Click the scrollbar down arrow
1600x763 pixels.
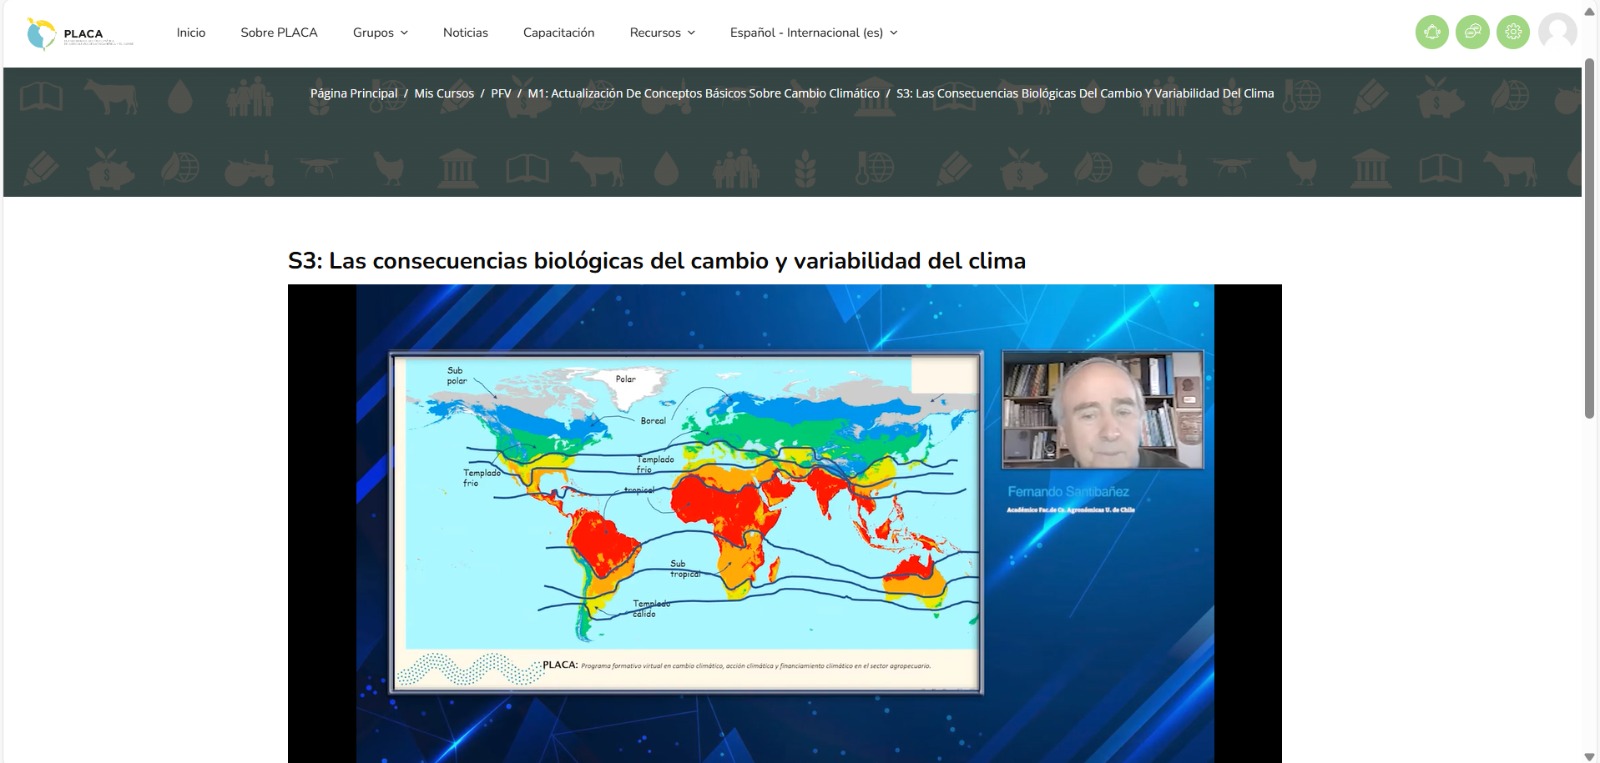[x=1589, y=756]
